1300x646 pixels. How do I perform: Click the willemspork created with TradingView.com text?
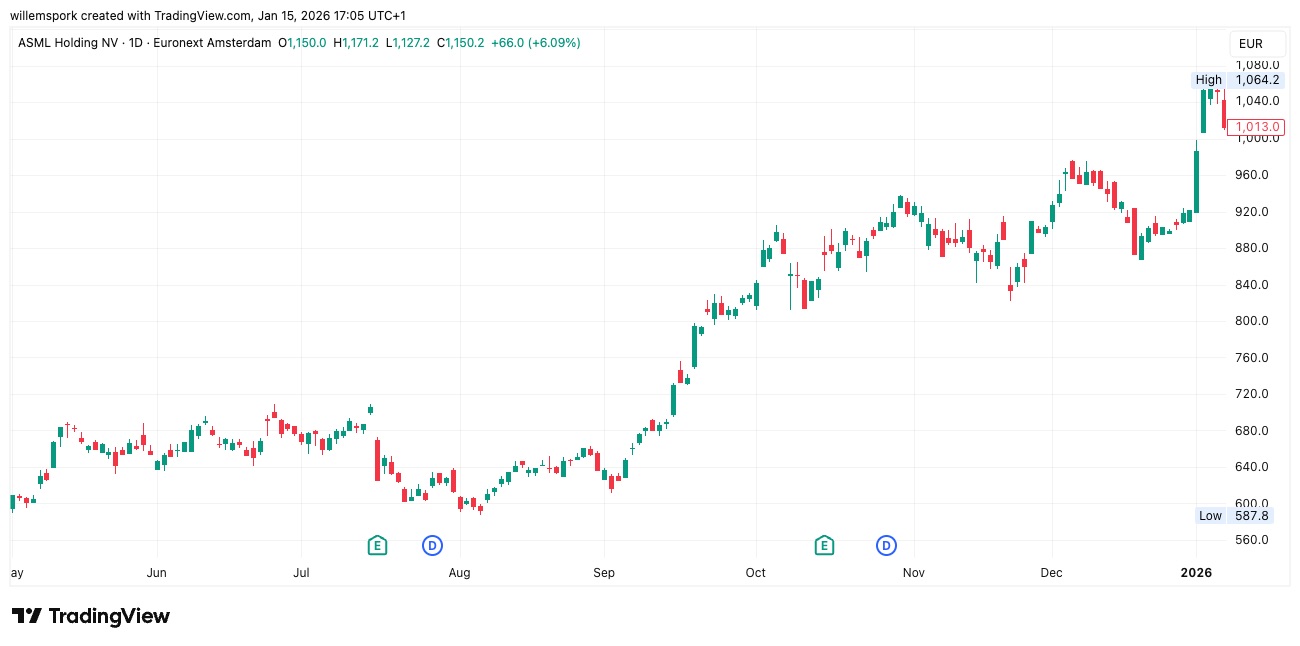click(140, 16)
